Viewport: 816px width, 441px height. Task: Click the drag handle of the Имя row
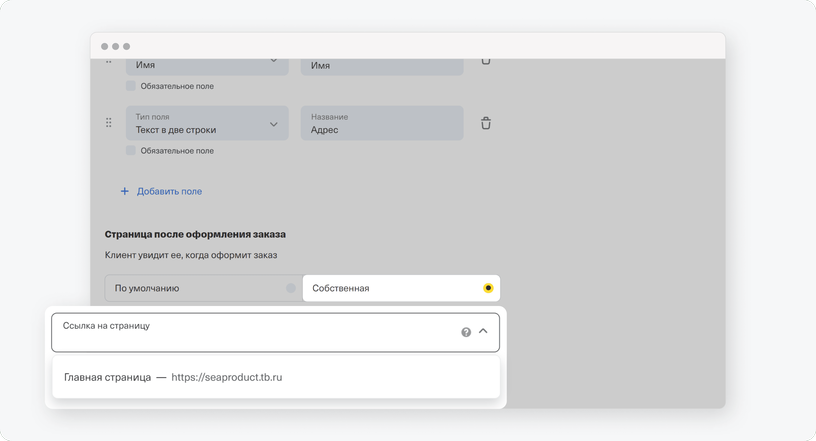[x=109, y=61]
